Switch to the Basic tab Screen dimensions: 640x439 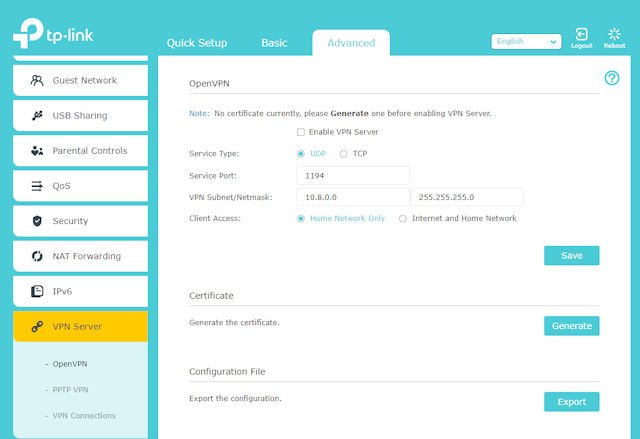pyautogui.click(x=274, y=43)
